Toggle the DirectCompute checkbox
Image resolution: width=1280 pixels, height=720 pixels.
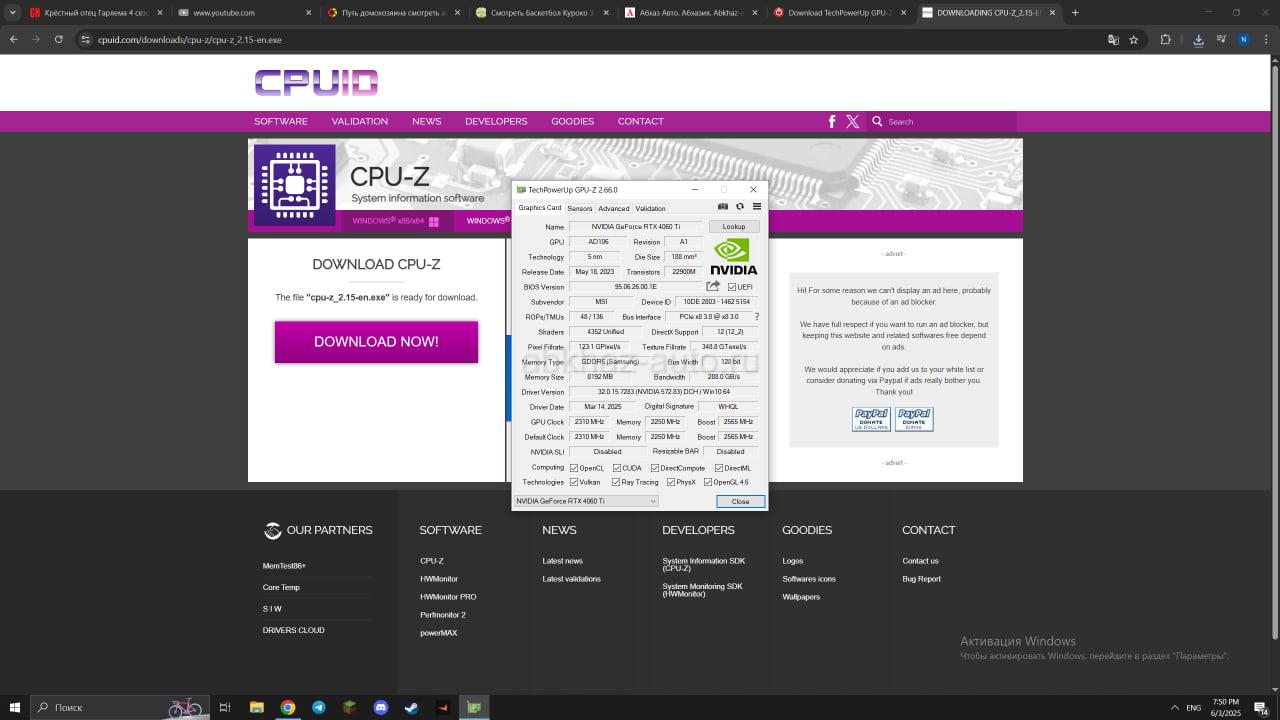click(655, 468)
